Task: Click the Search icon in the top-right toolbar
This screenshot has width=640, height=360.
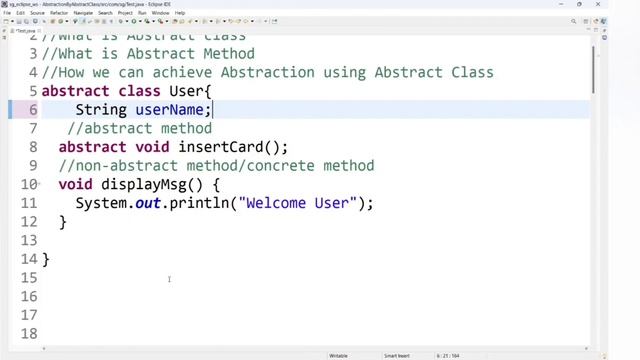Action: click(x=573, y=21)
